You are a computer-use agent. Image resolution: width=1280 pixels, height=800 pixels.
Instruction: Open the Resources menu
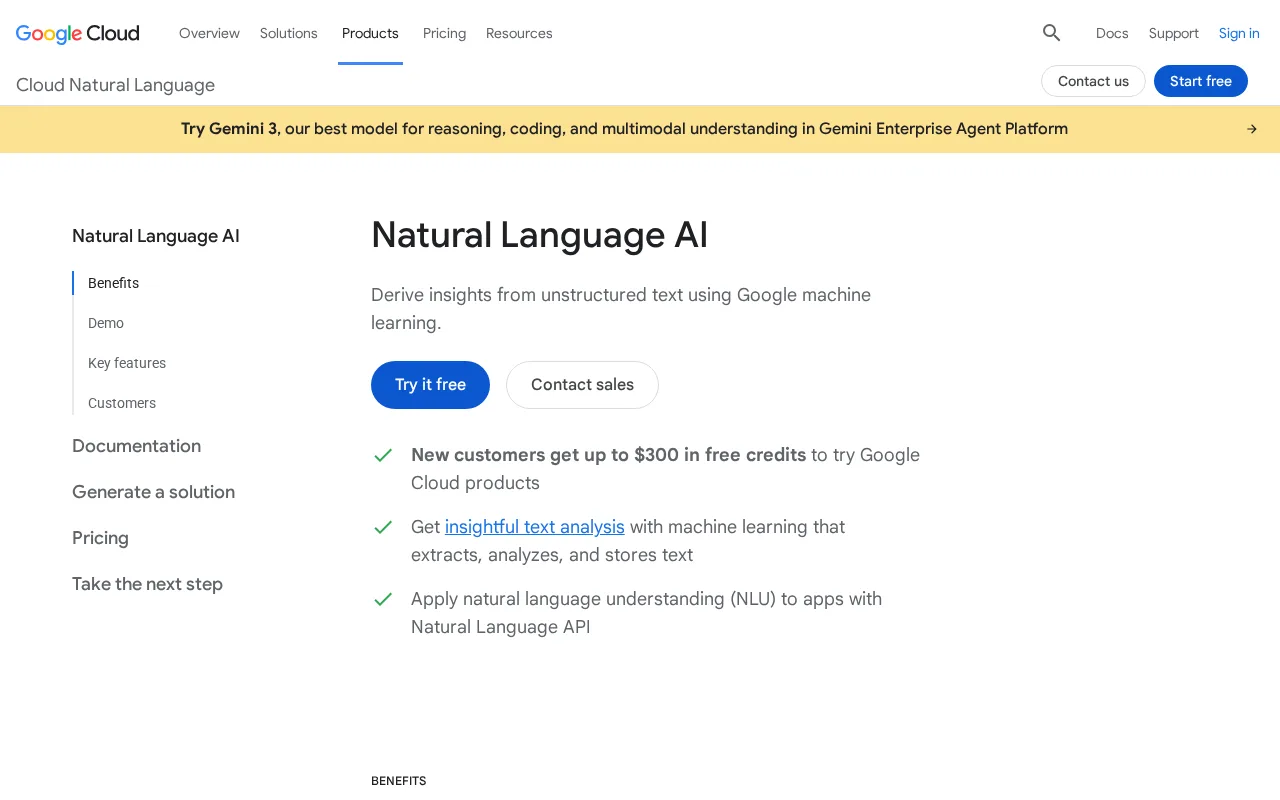[519, 33]
